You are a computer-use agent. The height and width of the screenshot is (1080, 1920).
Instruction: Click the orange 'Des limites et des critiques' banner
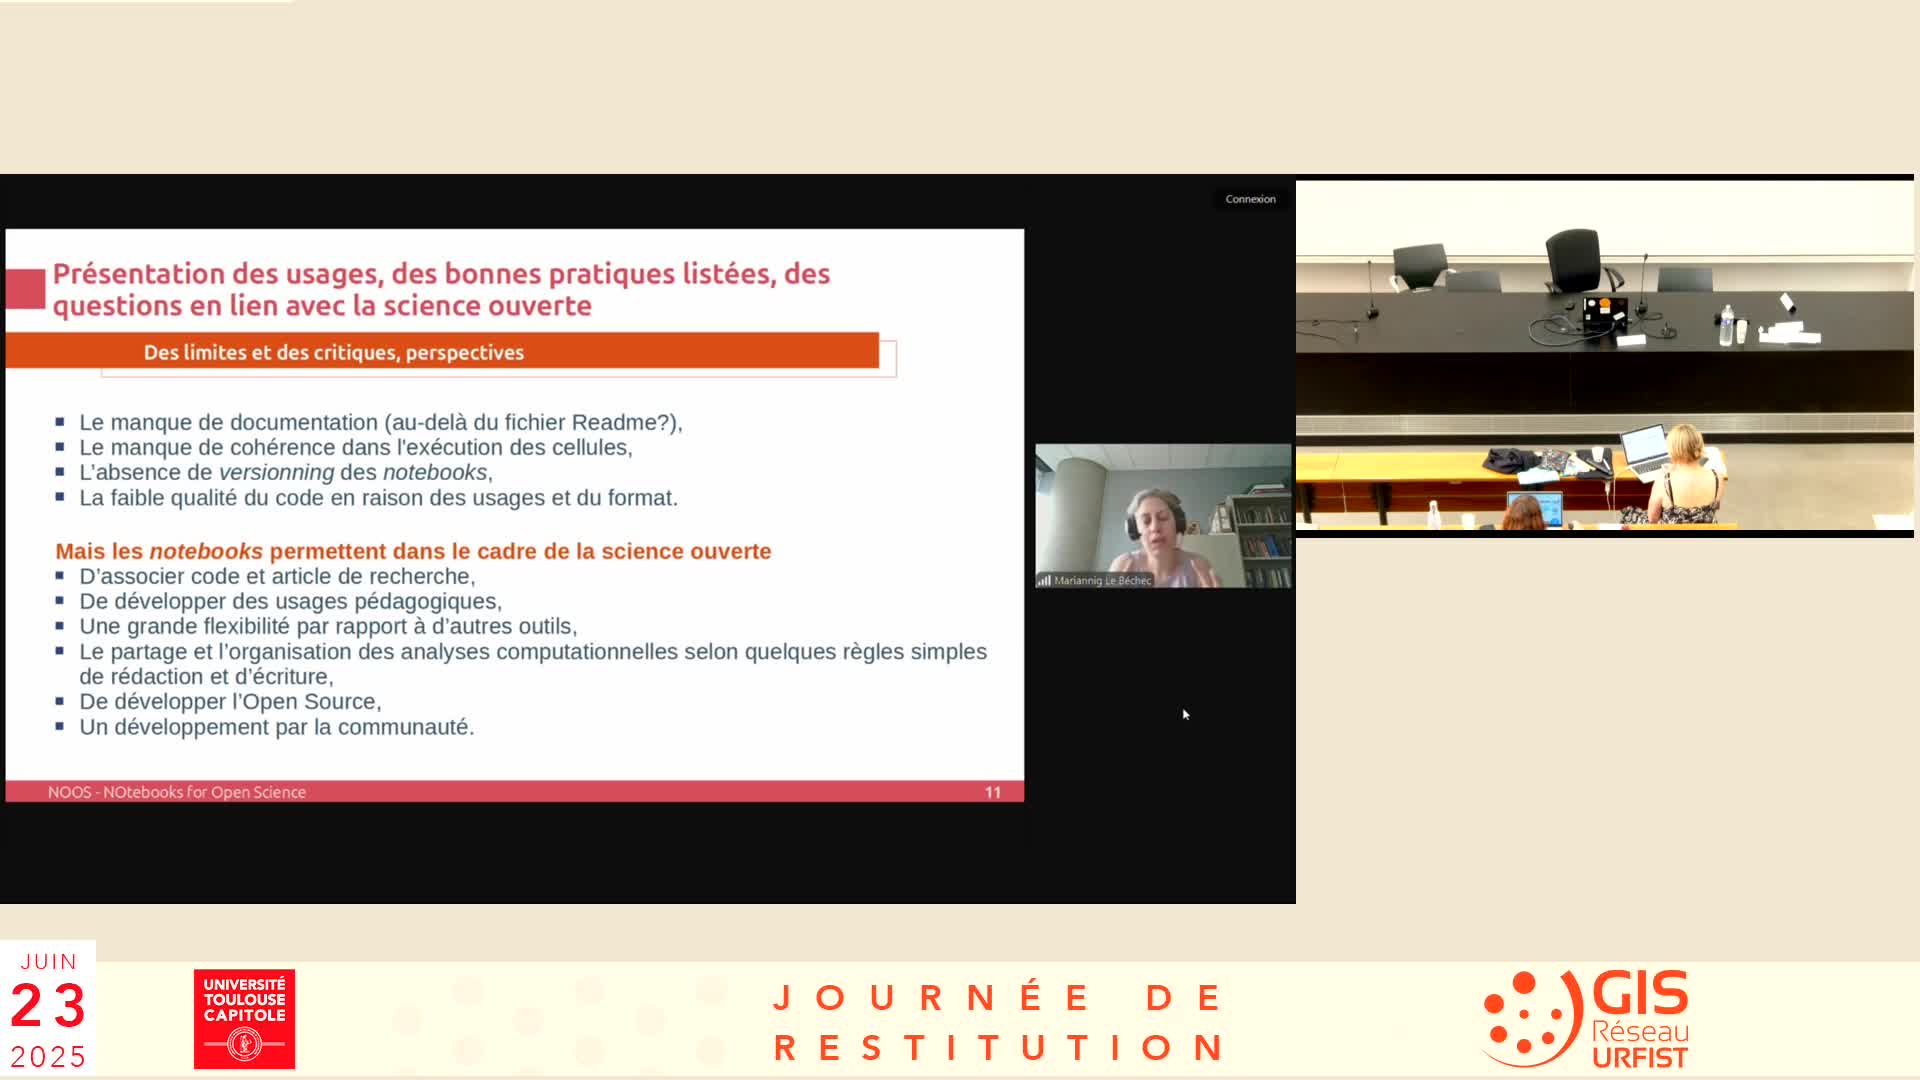tap(442, 352)
